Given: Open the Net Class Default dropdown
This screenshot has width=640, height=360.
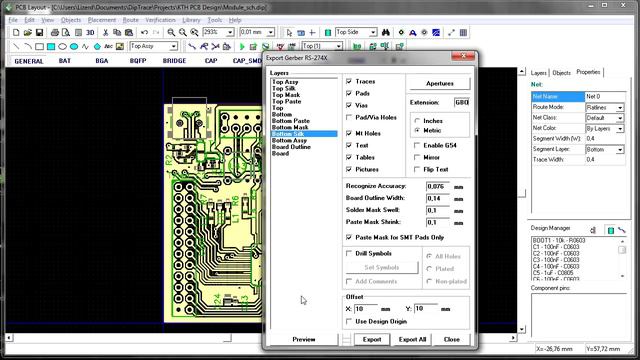Looking at the screenshot, I should [x=620, y=118].
